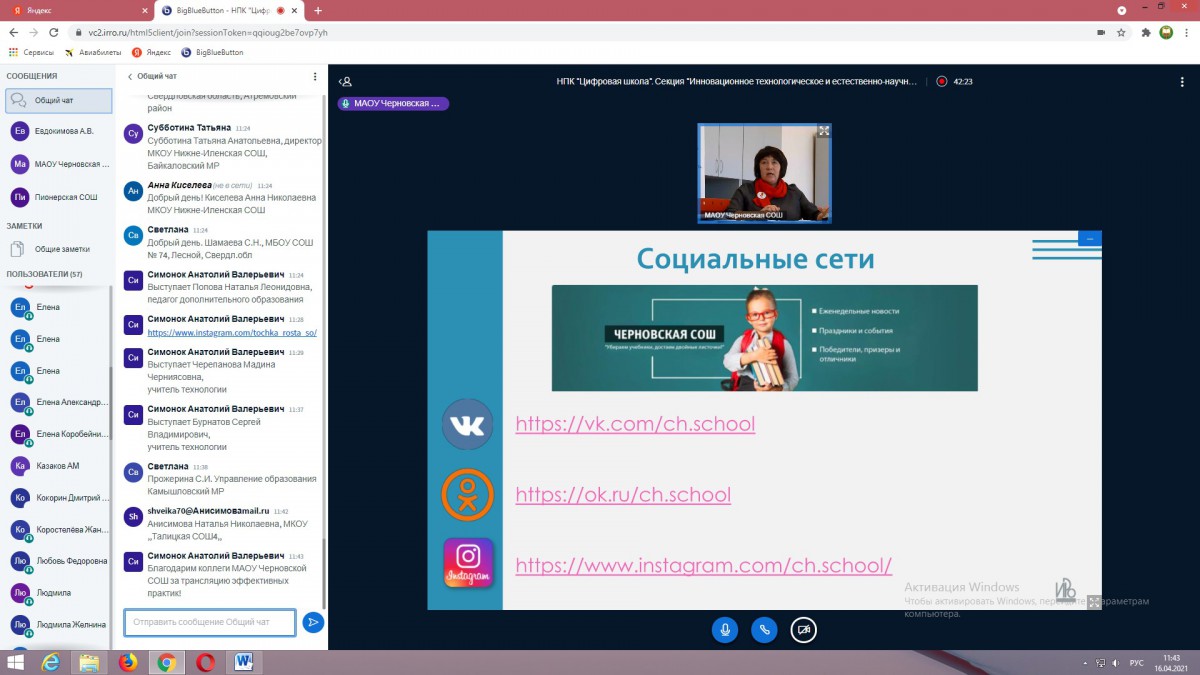Open the Сервисы apps bookmark

pyautogui.click(x=31, y=52)
